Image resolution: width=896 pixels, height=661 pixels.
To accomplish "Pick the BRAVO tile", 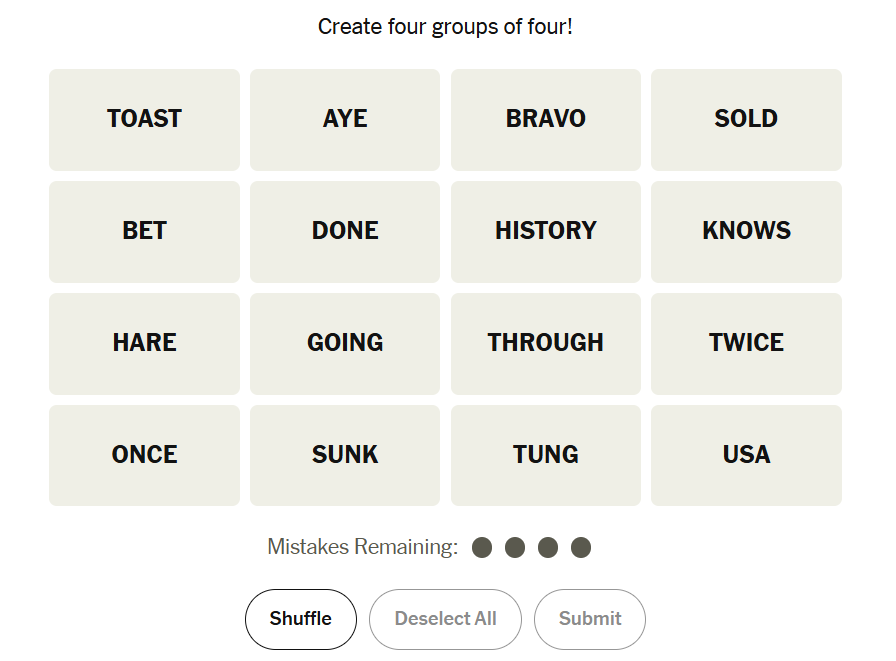I will [546, 120].
